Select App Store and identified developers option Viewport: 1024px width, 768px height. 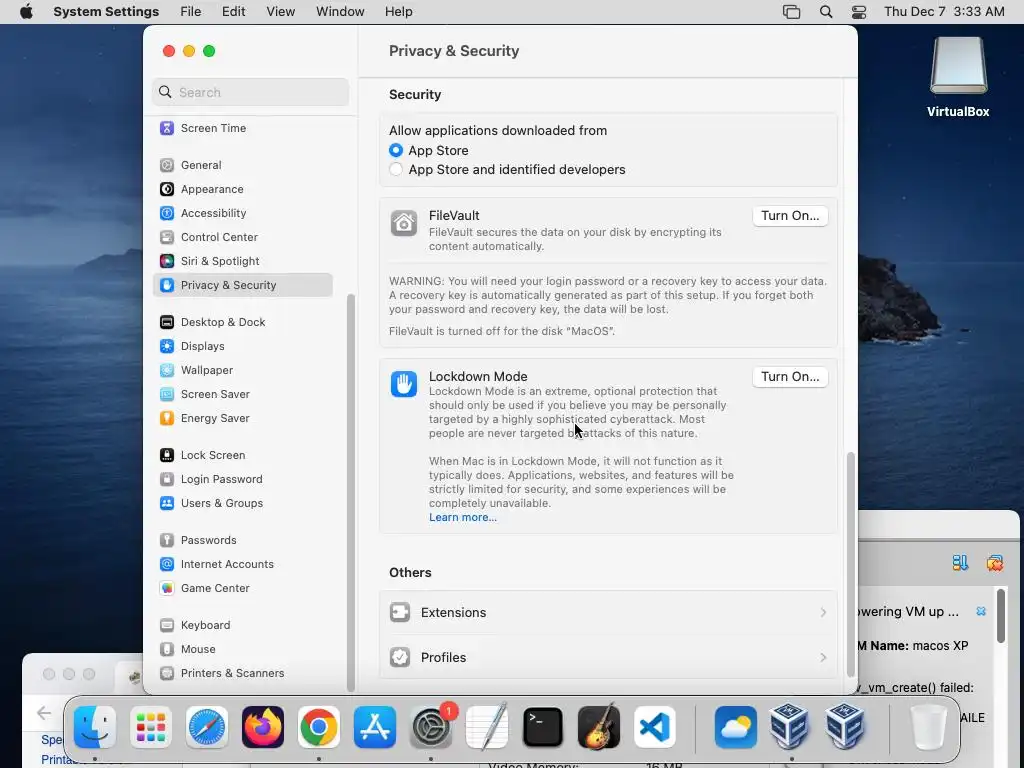point(396,169)
